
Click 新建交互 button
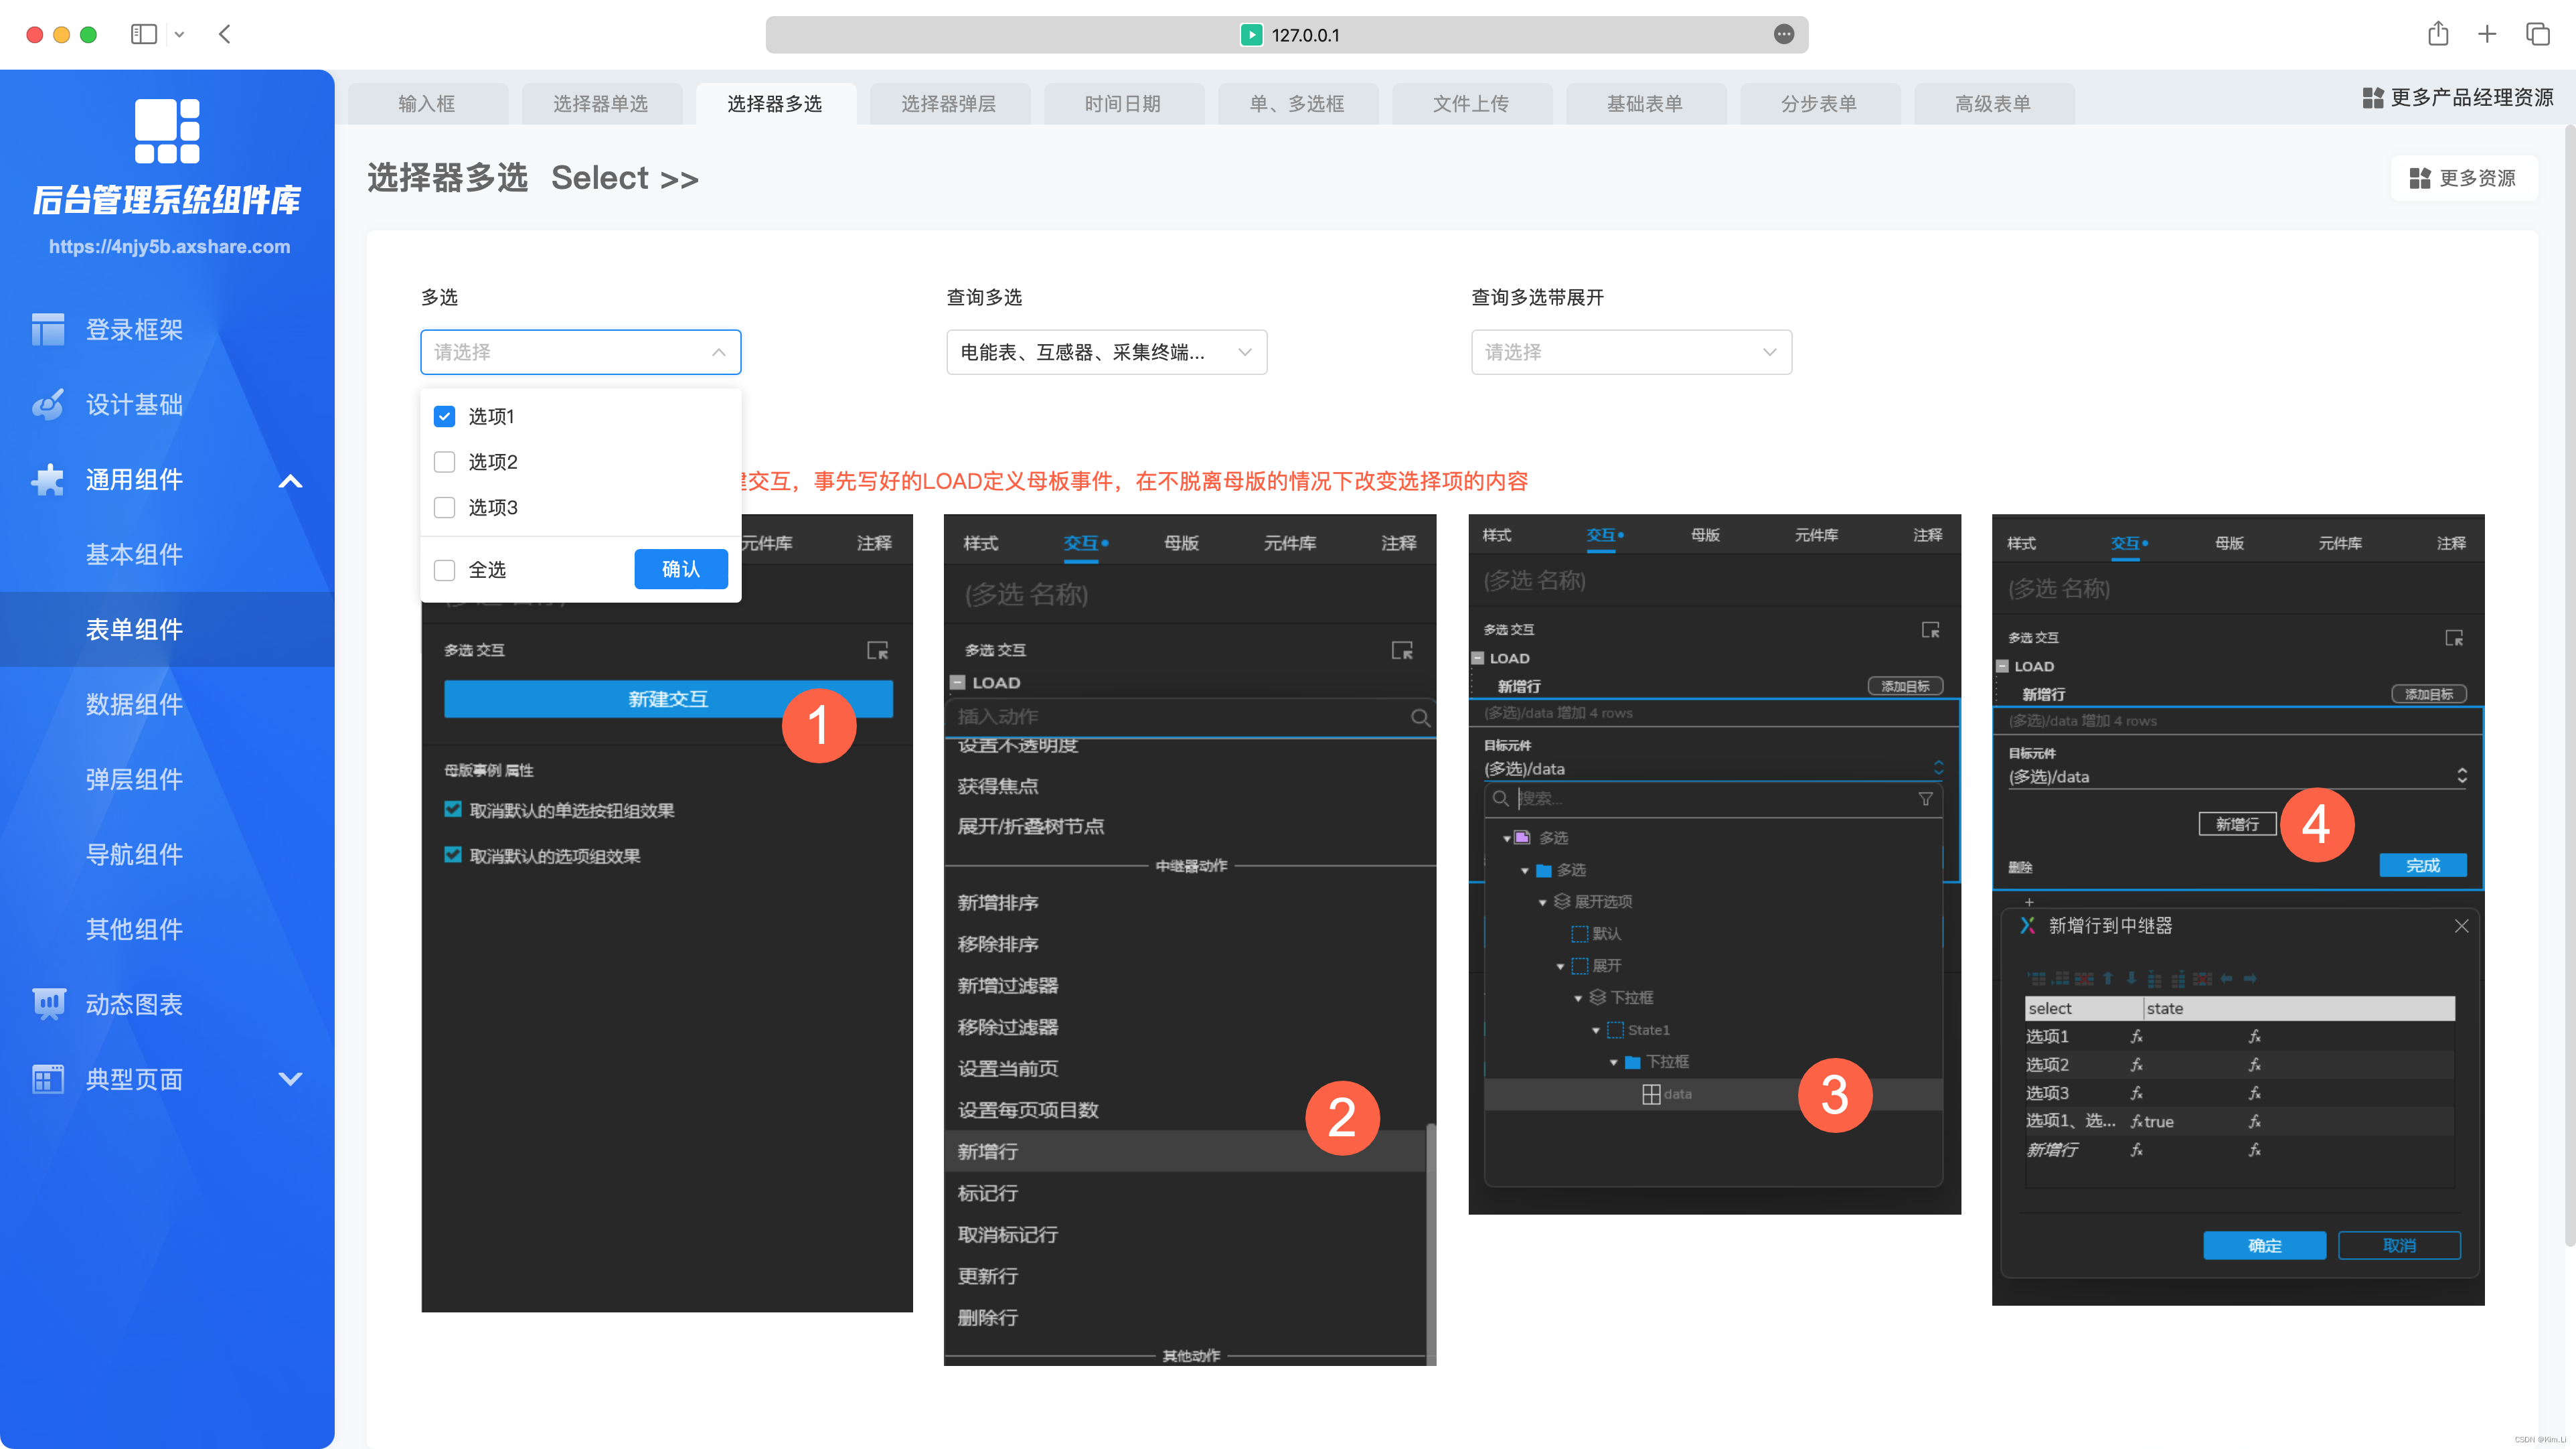(x=668, y=699)
